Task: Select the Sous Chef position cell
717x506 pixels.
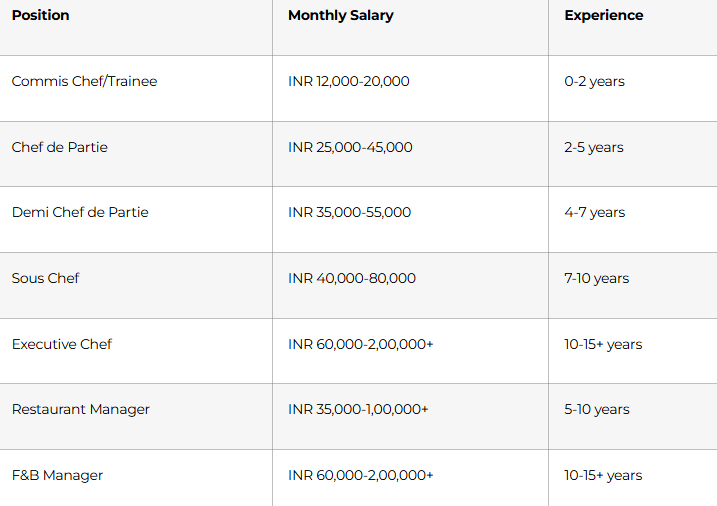Action: pos(45,279)
